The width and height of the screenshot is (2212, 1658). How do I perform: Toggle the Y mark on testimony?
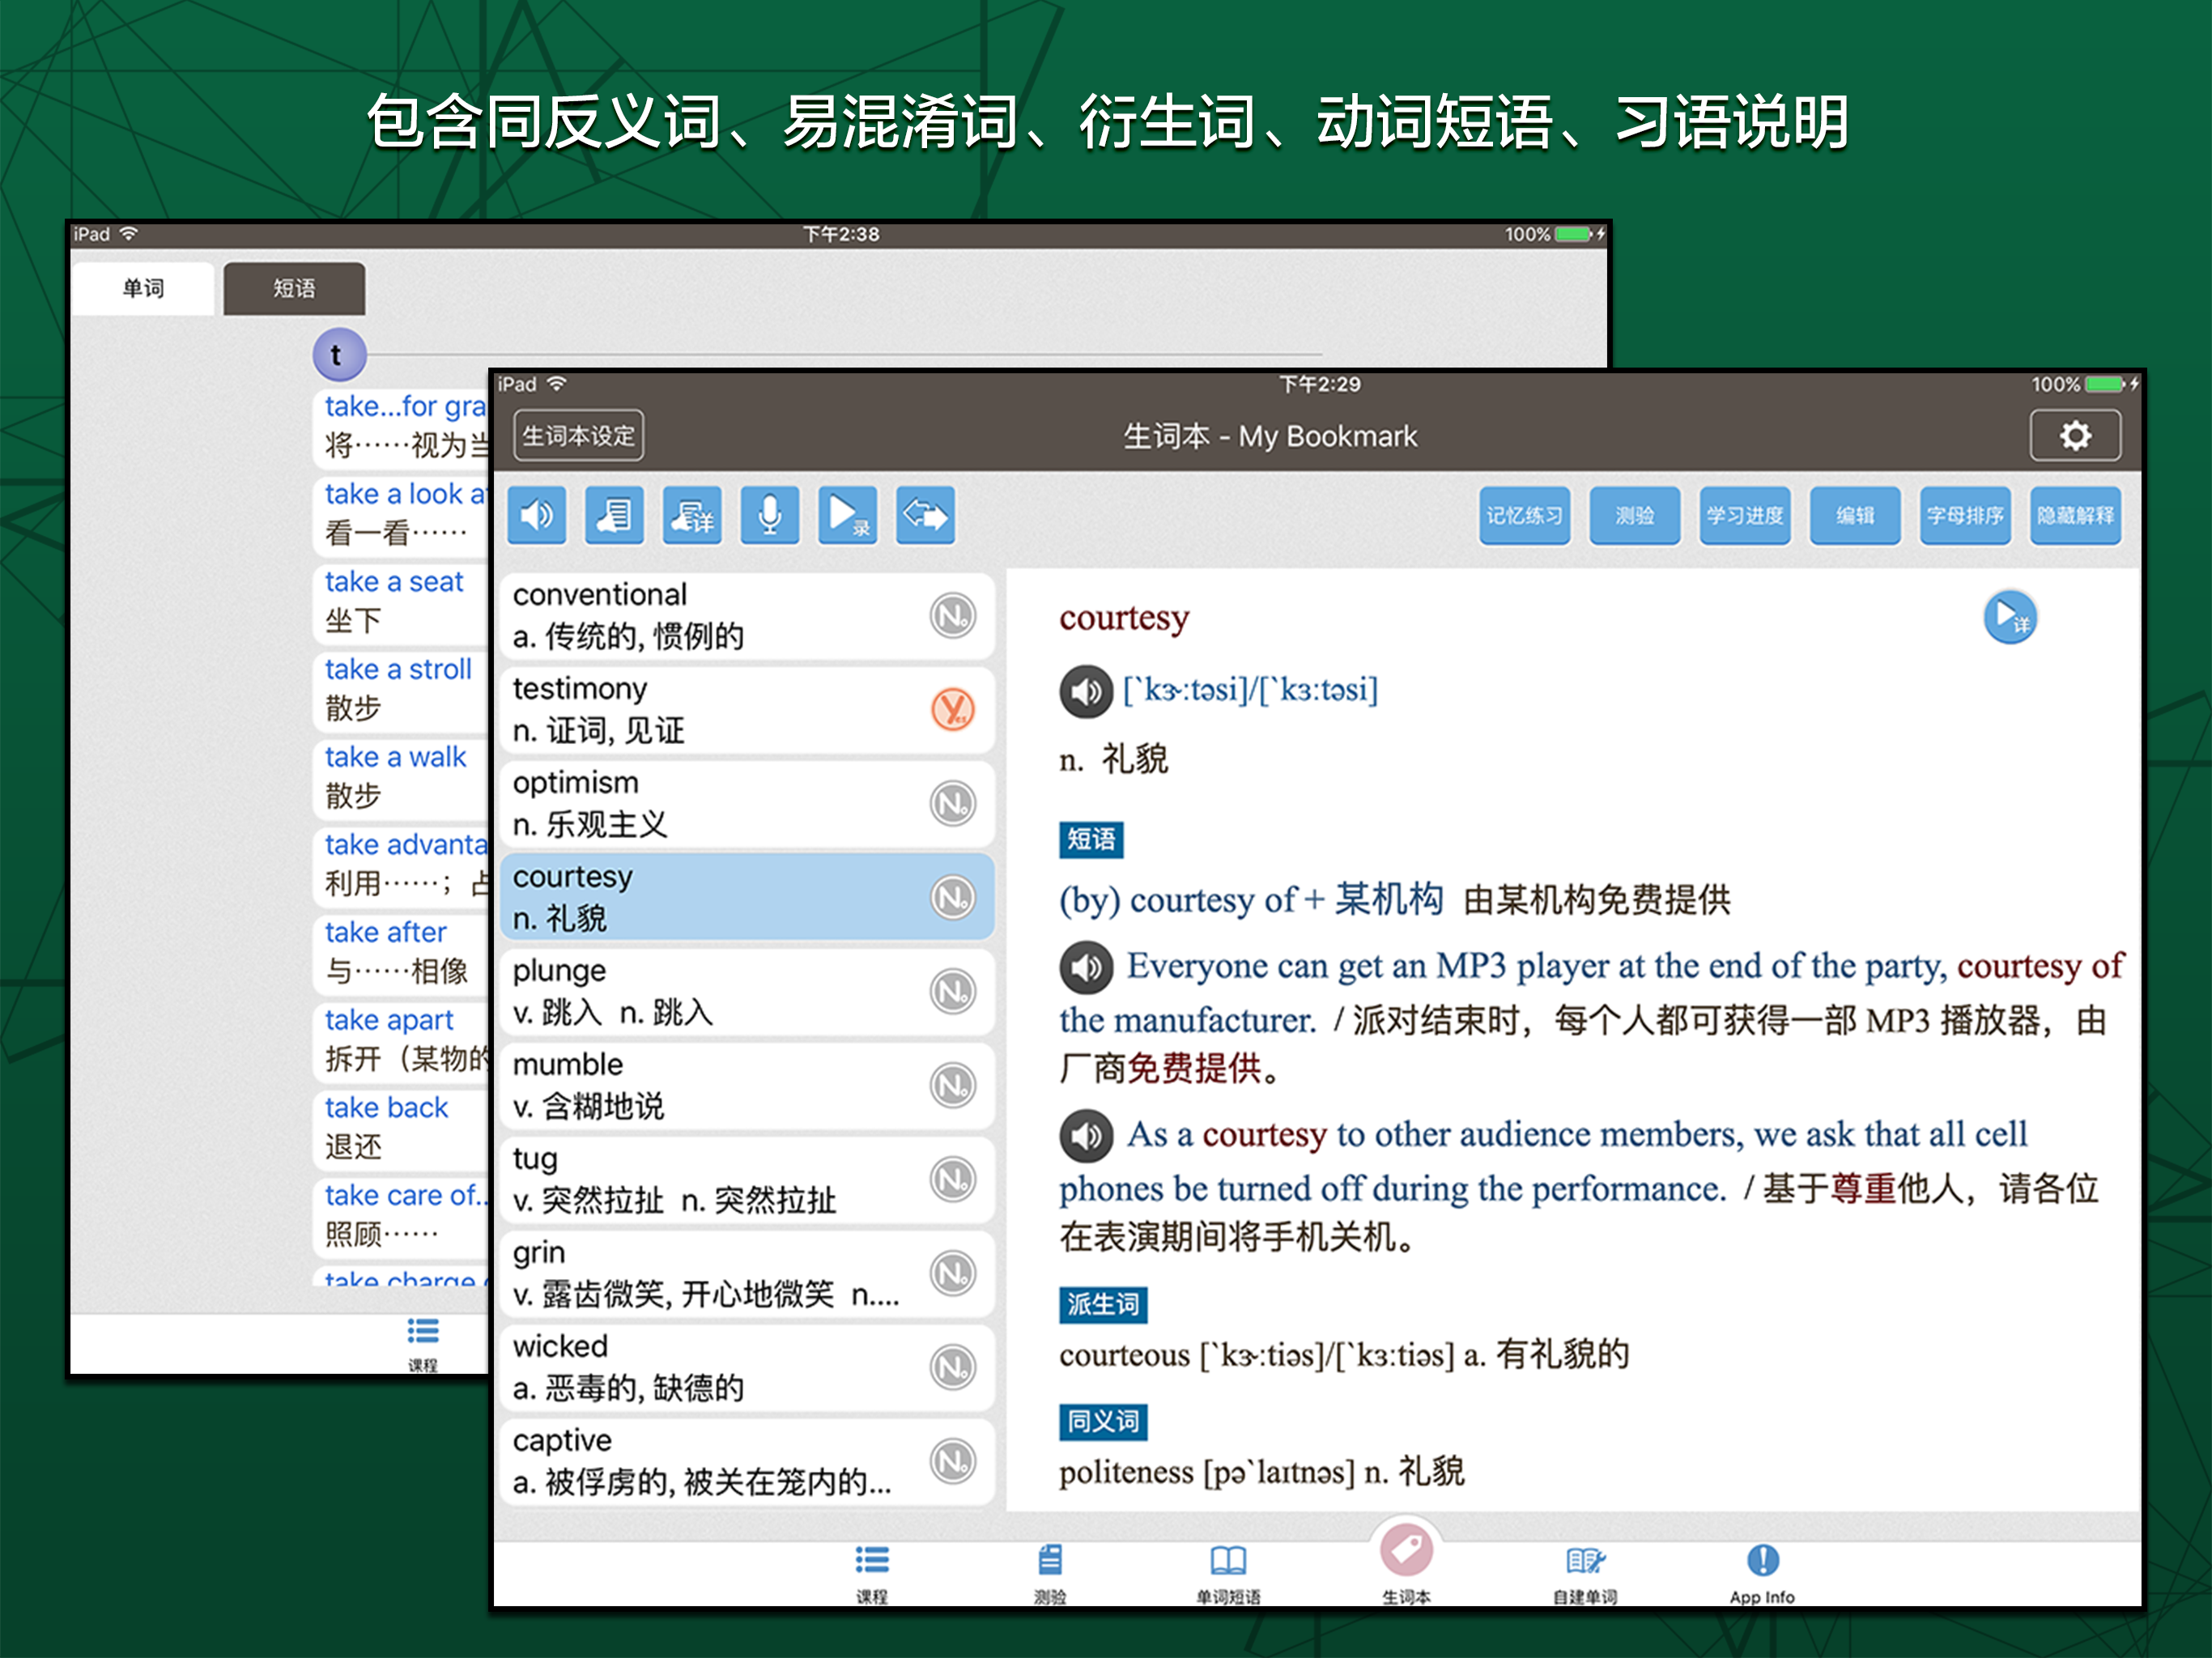point(952,709)
